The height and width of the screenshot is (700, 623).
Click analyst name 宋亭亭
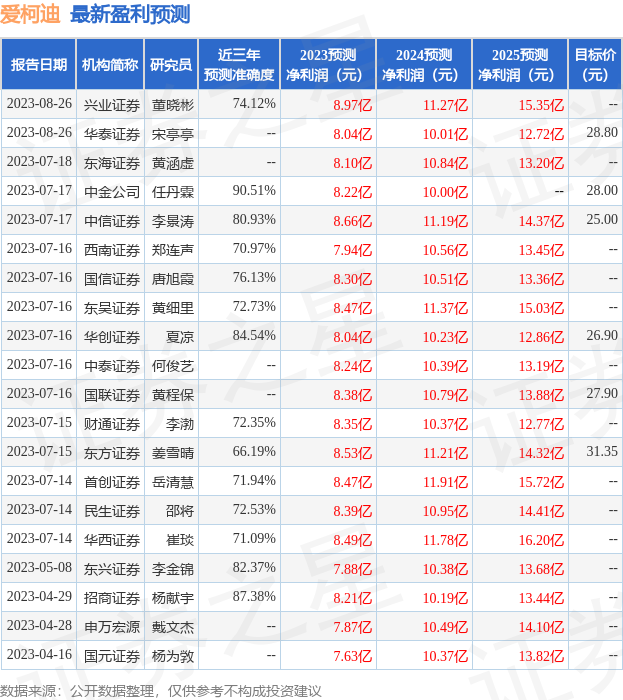tap(173, 134)
